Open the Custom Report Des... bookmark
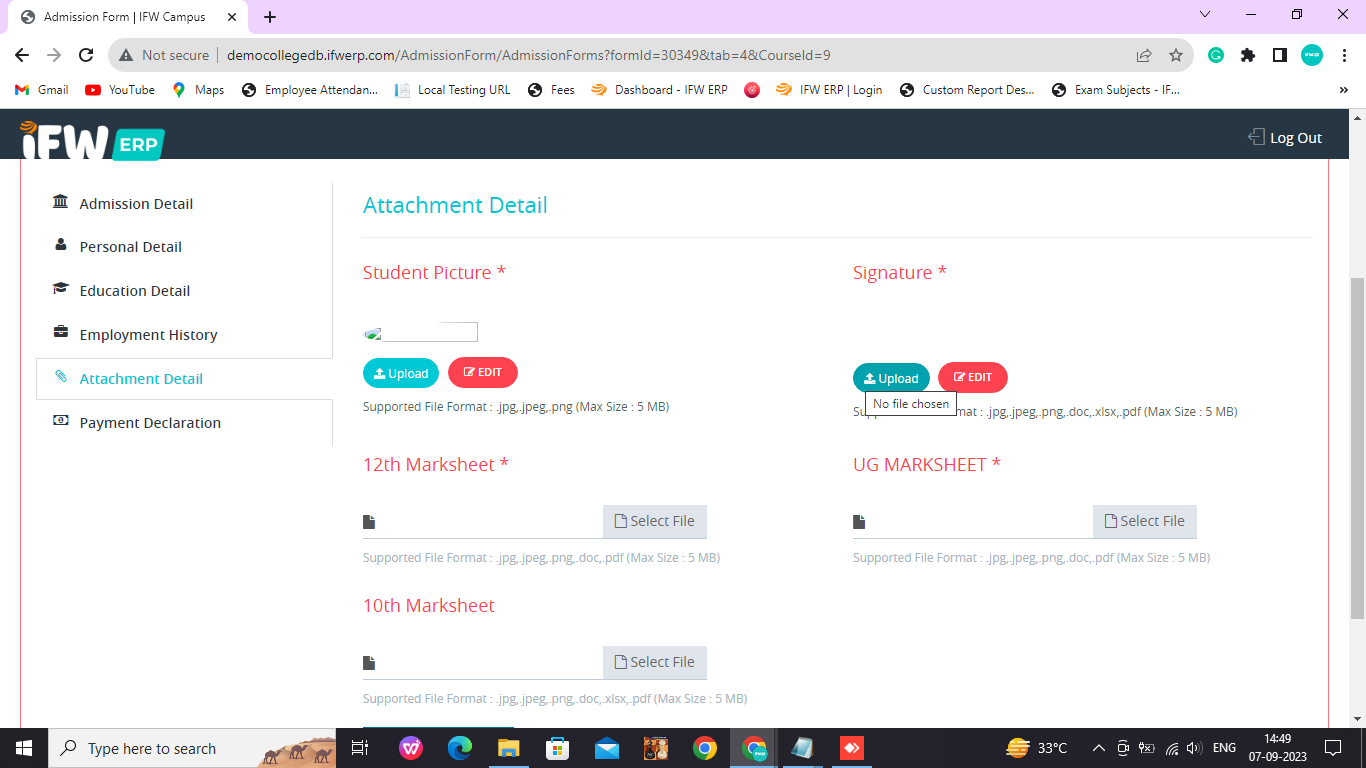Viewport: 1366px width, 768px height. pyautogui.click(x=967, y=90)
